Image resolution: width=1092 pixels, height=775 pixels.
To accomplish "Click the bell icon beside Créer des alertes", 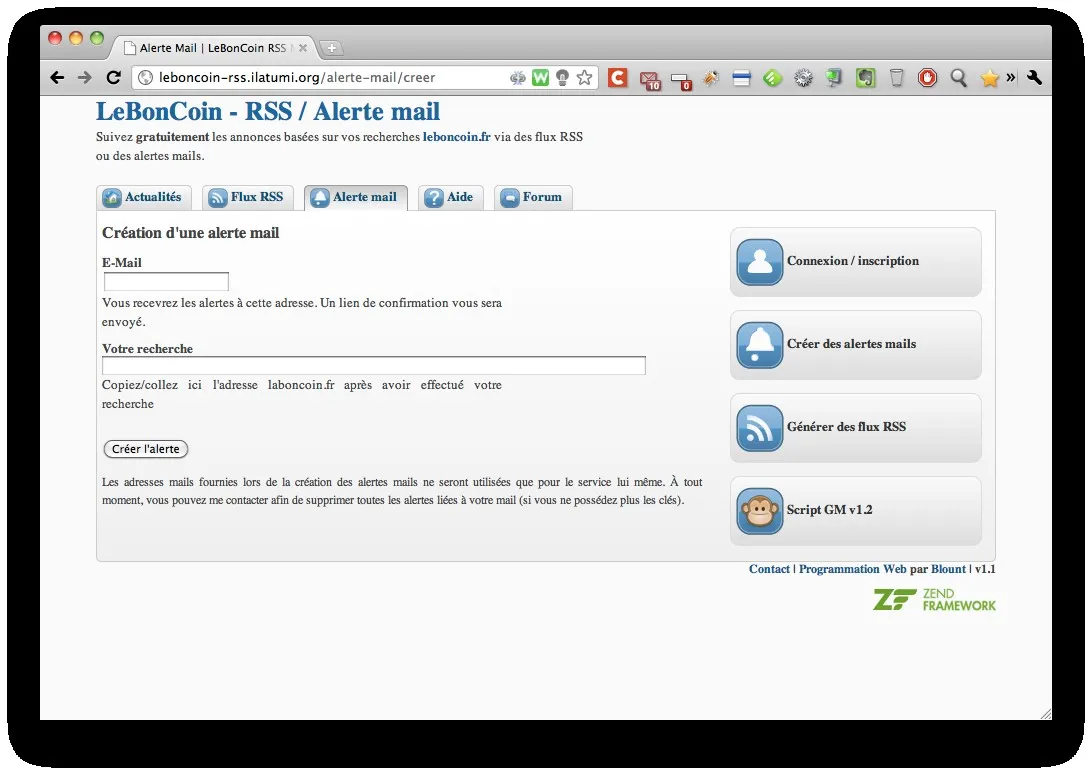I will pos(759,345).
